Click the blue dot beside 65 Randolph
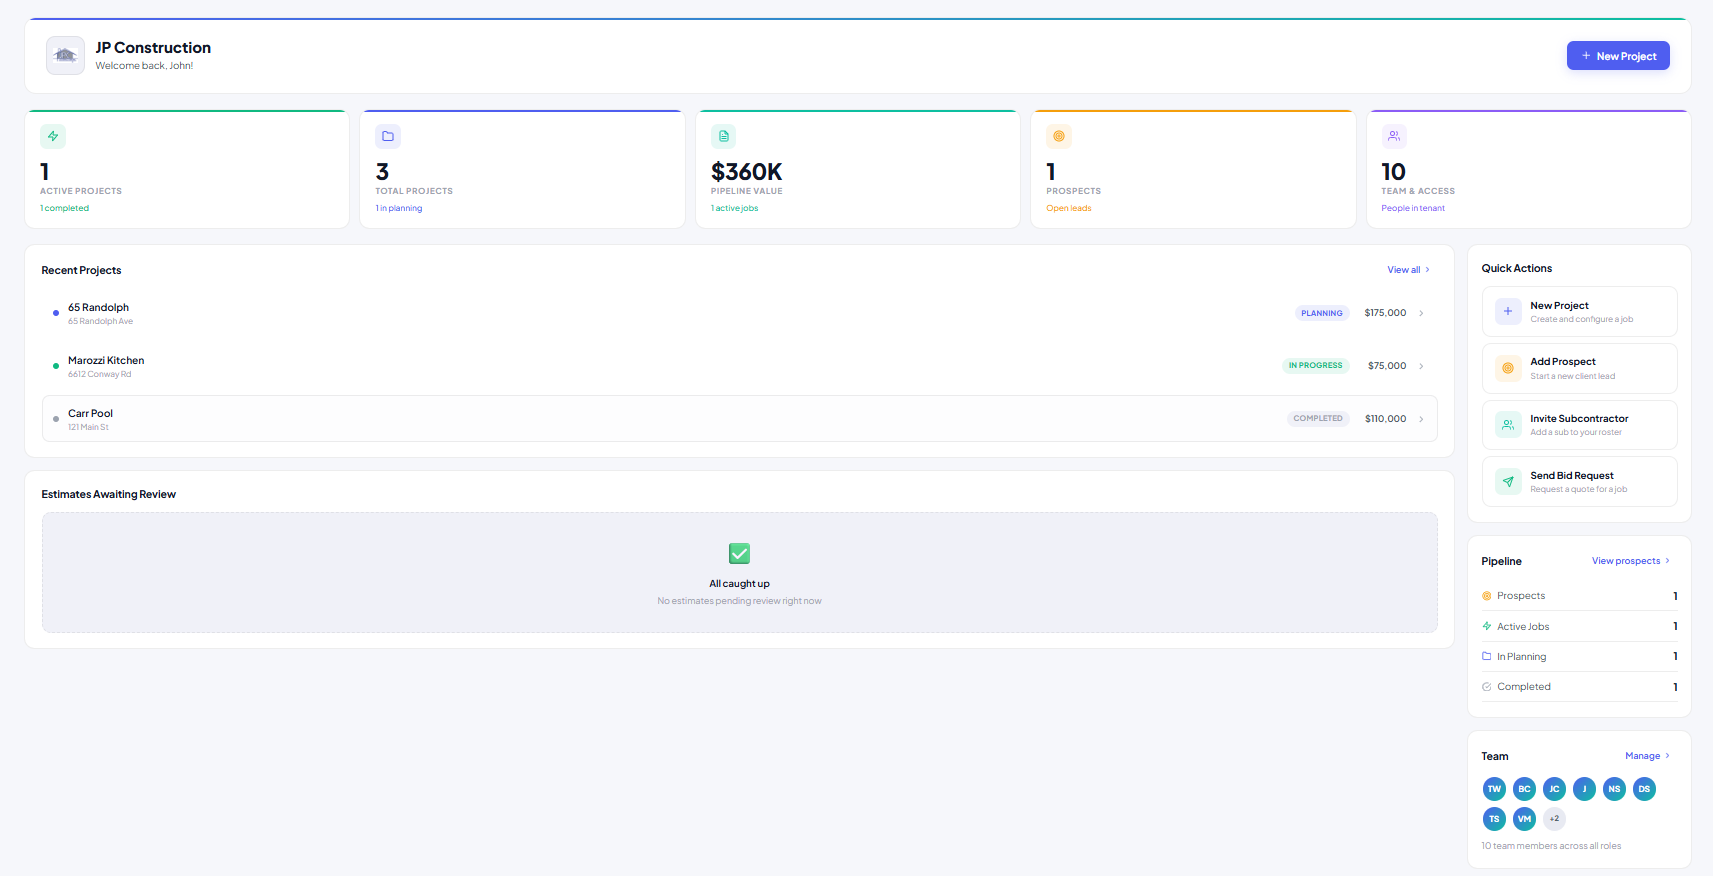The width and height of the screenshot is (1713, 876). (56, 313)
